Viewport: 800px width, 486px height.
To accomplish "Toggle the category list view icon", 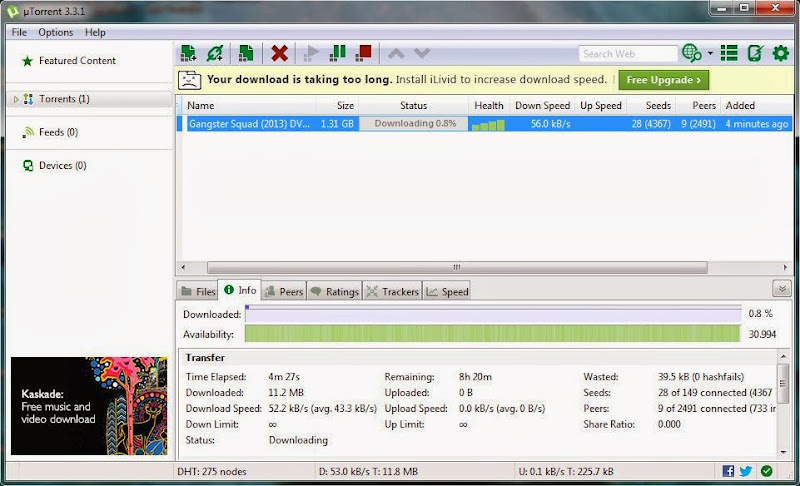I will [729, 53].
